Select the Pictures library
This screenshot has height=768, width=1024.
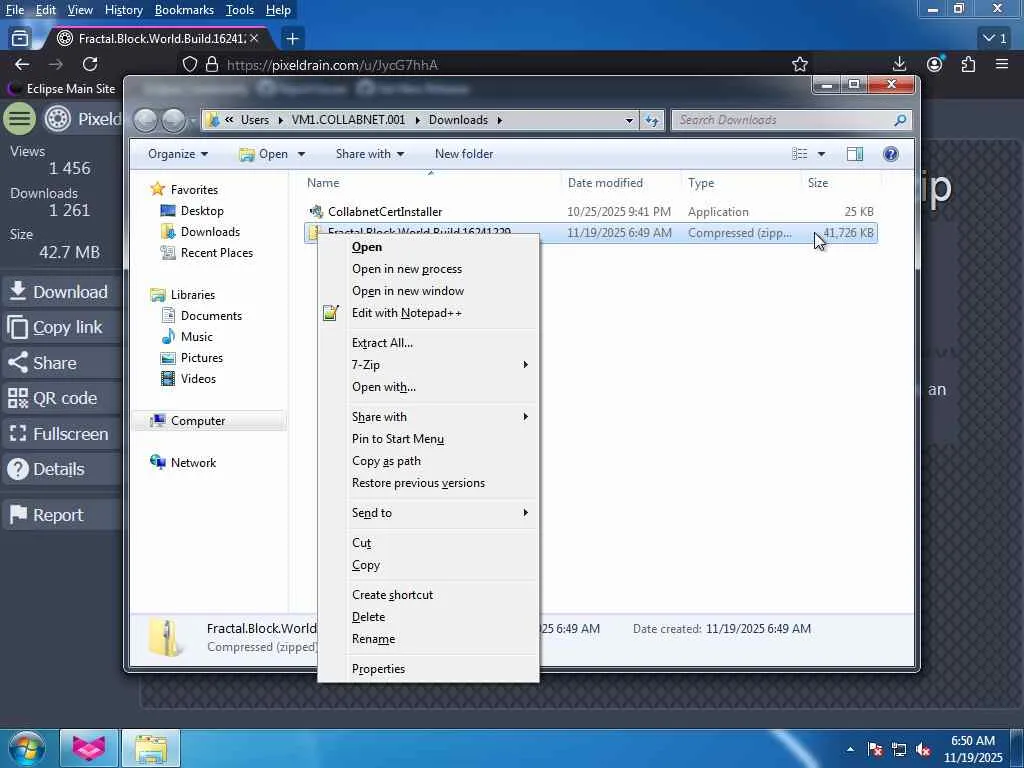[x=201, y=358]
